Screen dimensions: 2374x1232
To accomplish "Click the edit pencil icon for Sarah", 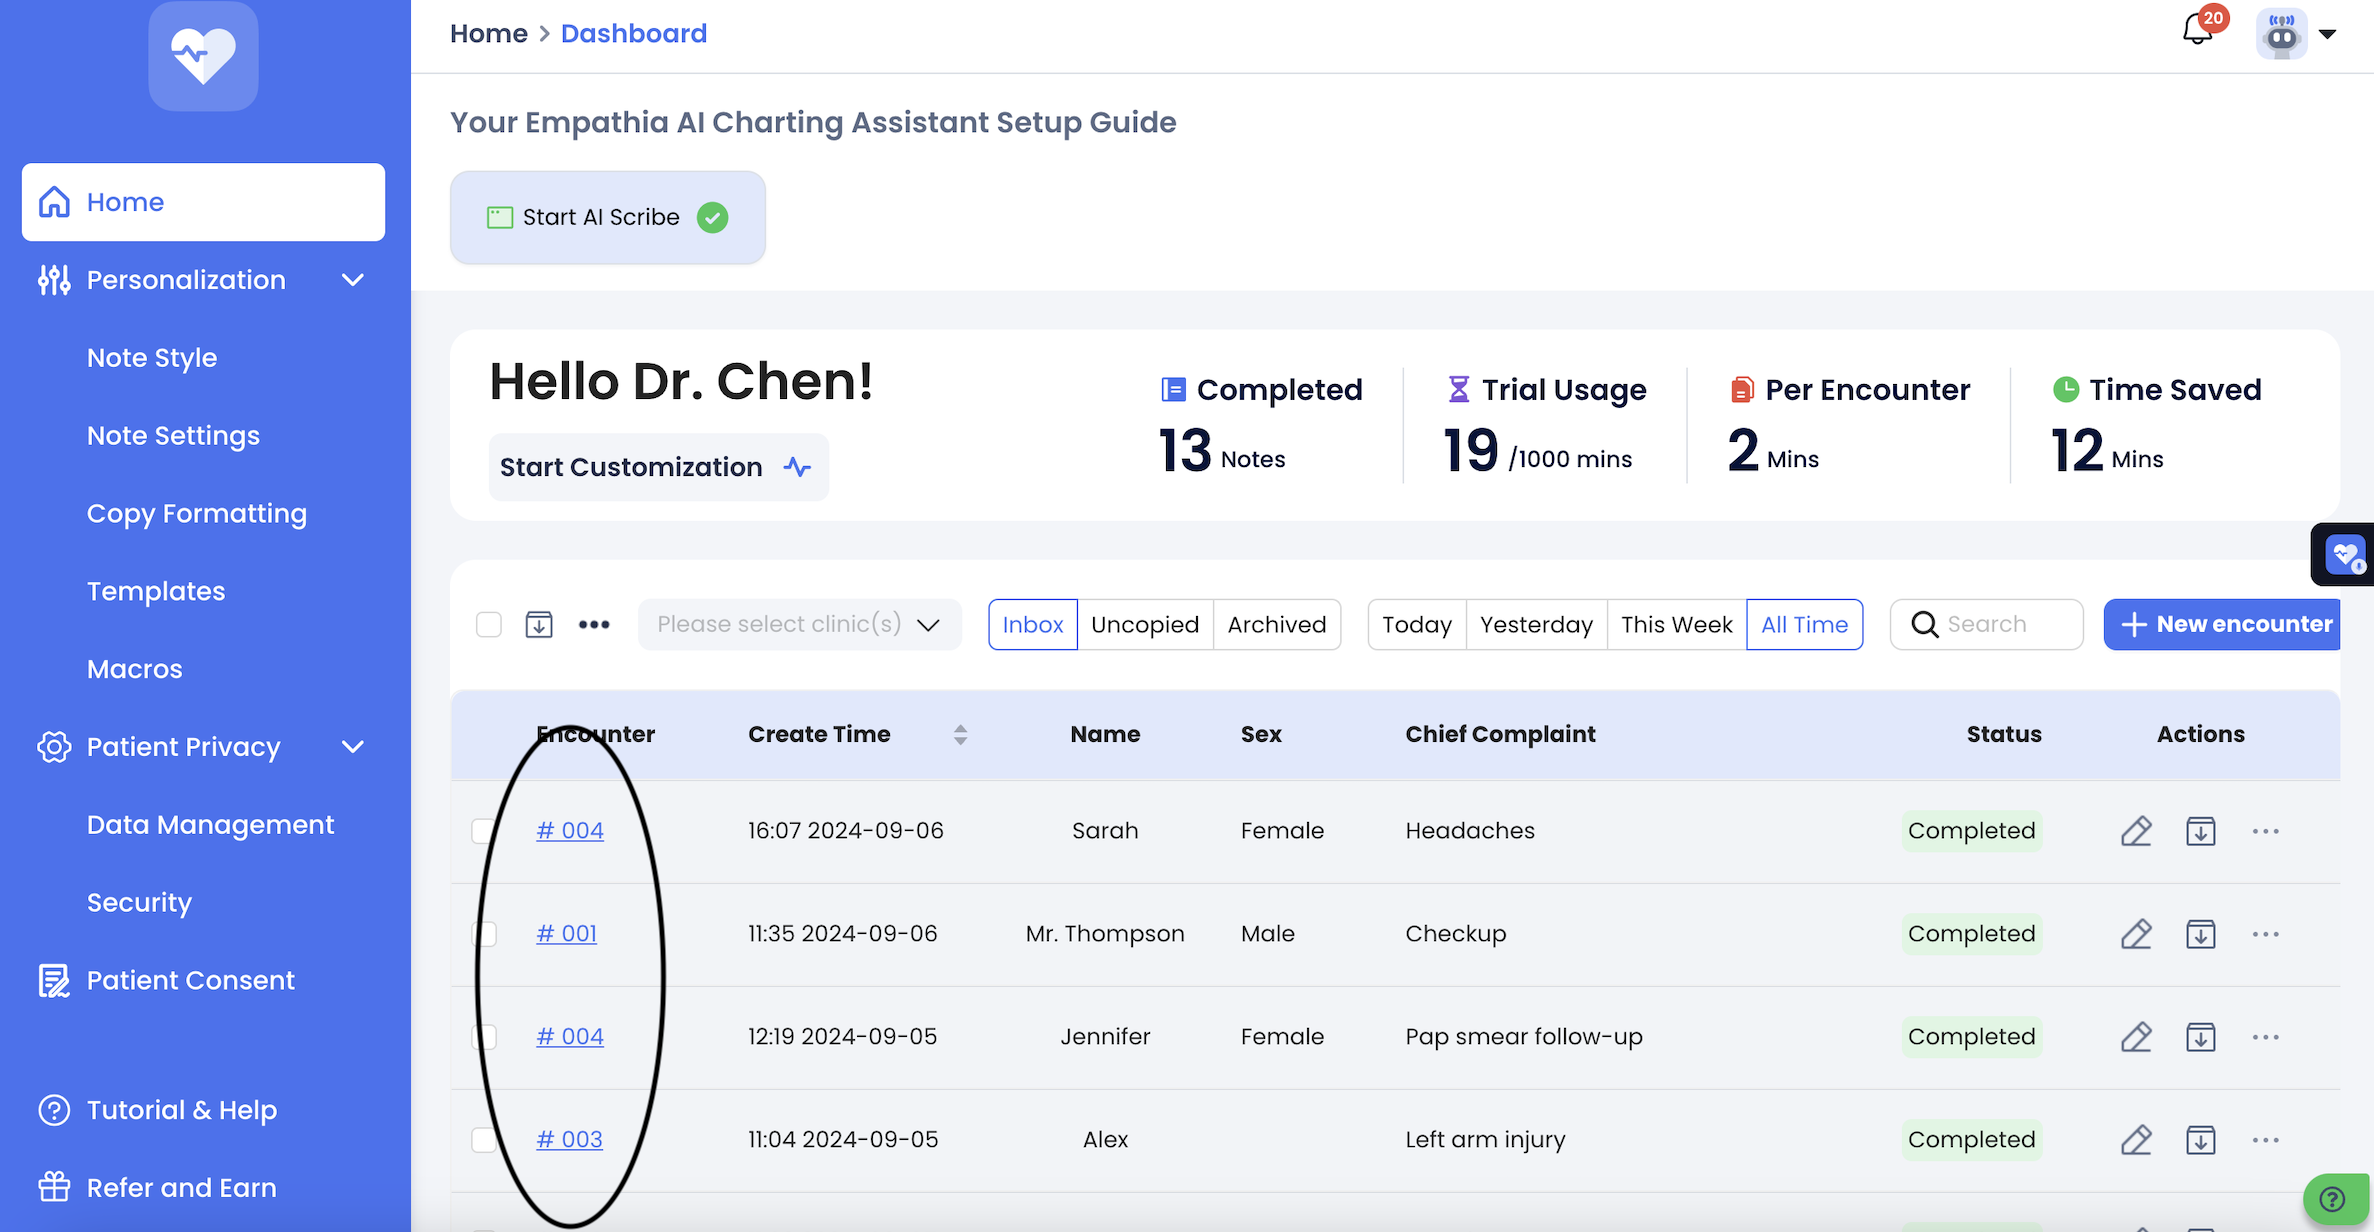I will point(2136,831).
